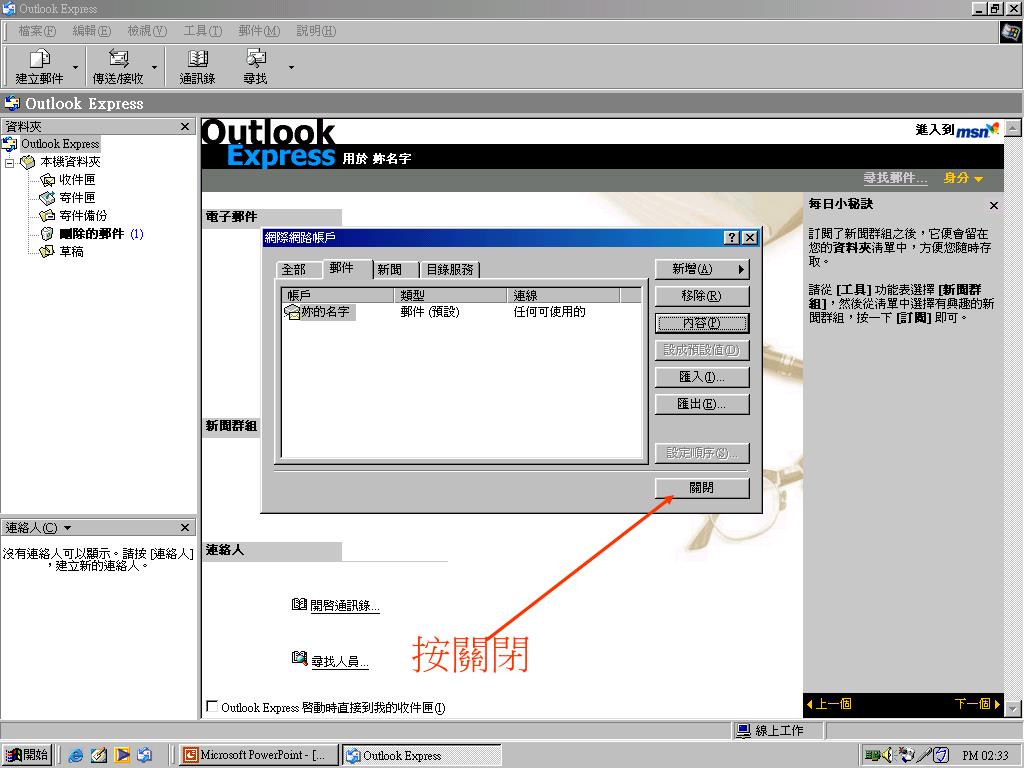Open the 寄件匣 outbox folder icon
The height and width of the screenshot is (768, 1024).
(x=48, y=197)
